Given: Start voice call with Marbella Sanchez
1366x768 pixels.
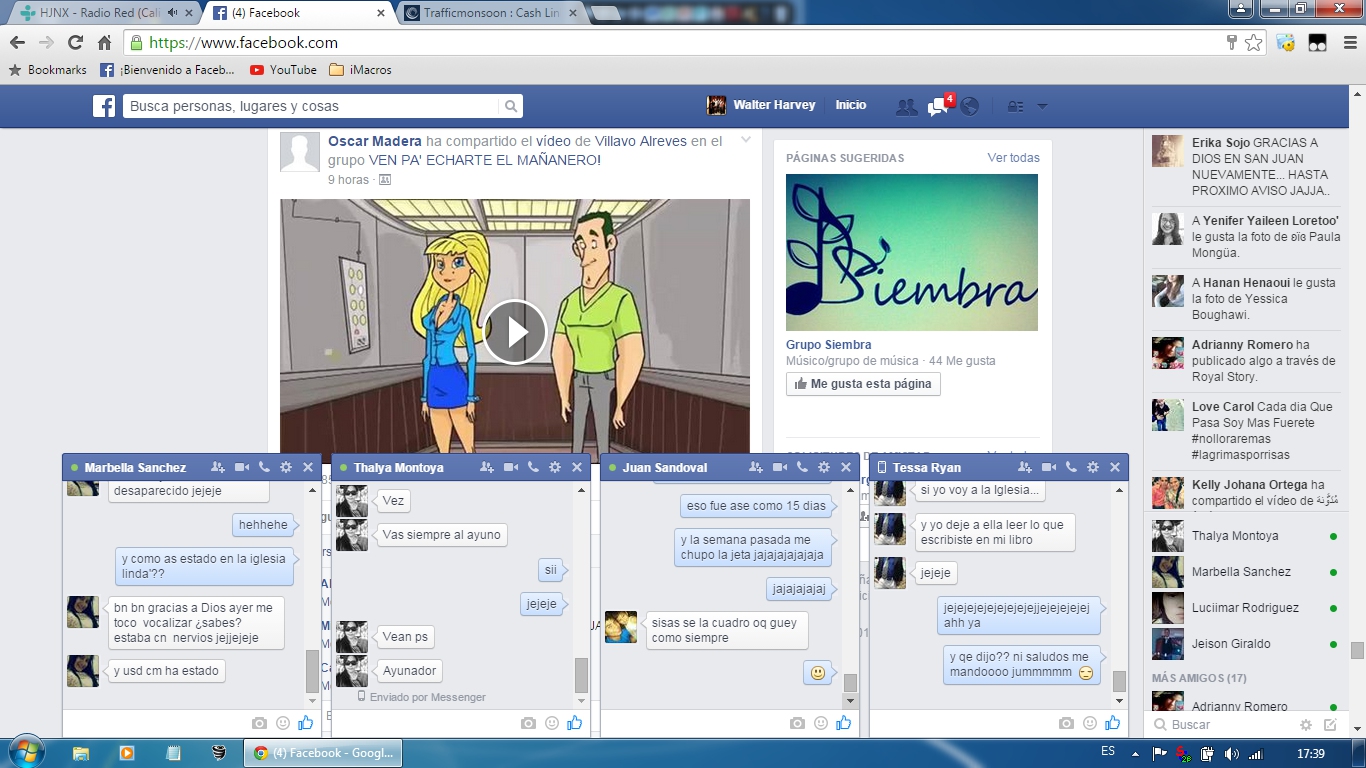Looking at the screenshot, I should click(265, 467).
